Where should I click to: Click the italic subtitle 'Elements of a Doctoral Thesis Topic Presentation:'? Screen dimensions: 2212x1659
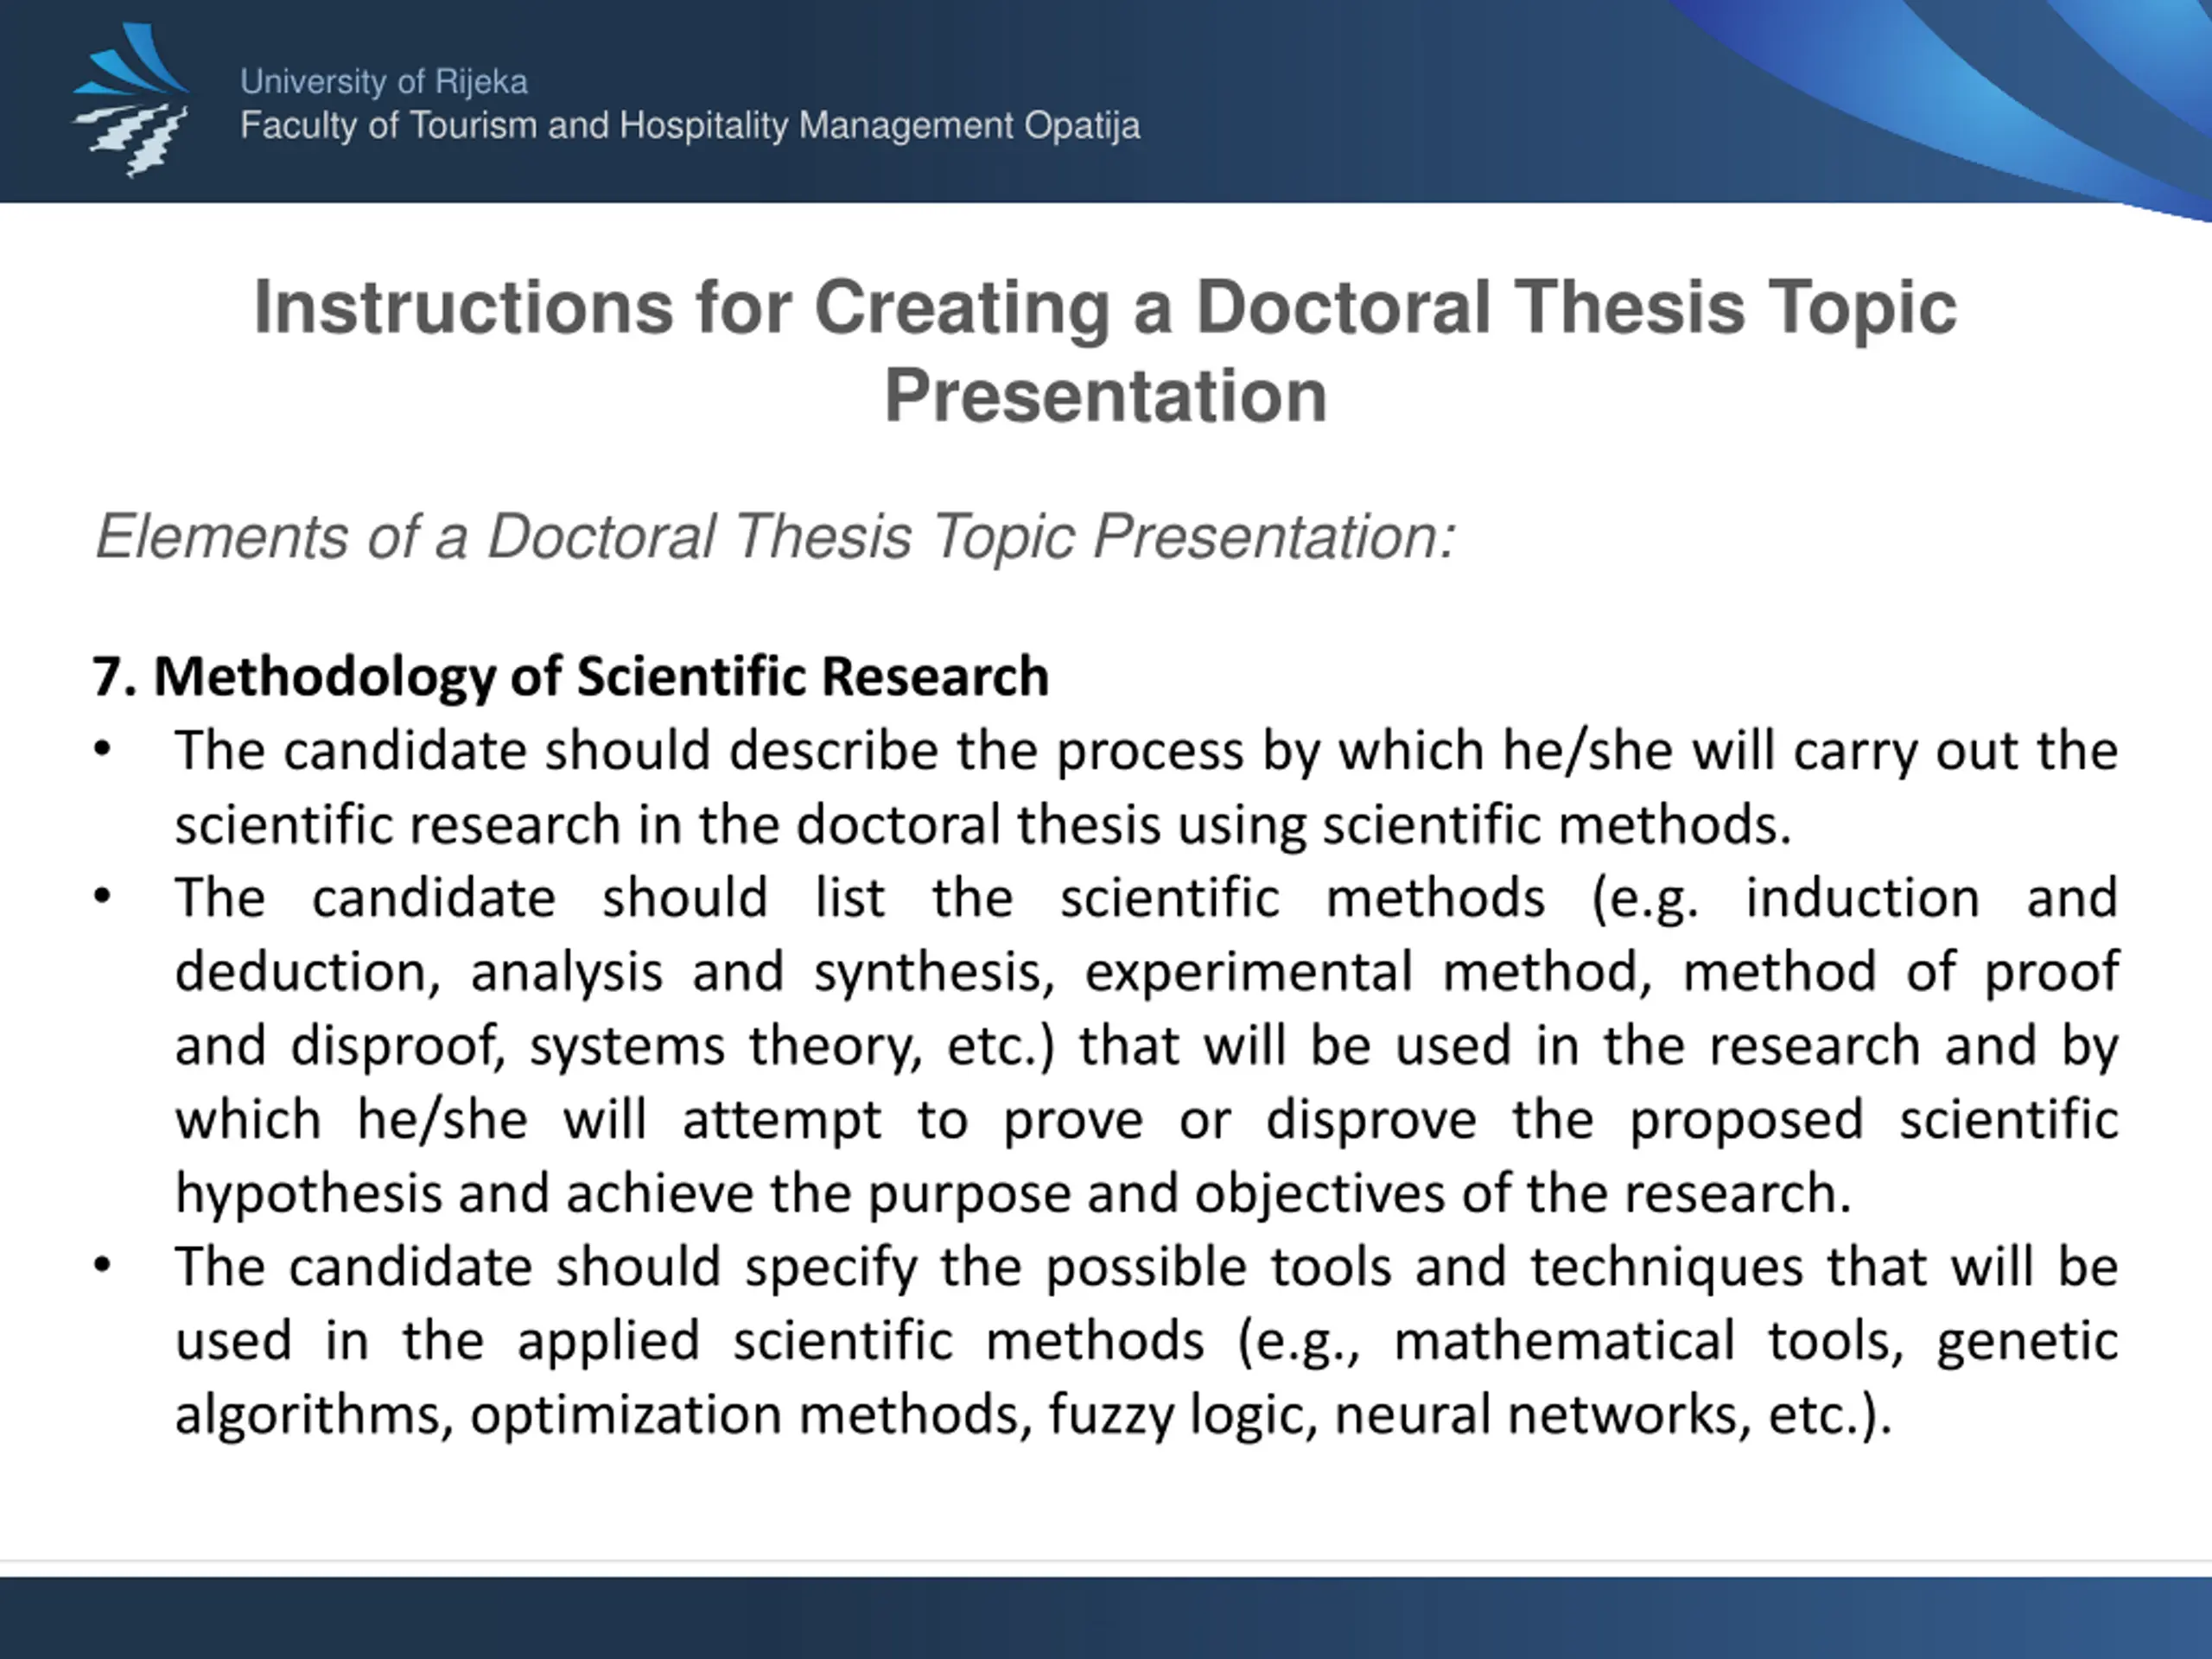click(775, 538)
